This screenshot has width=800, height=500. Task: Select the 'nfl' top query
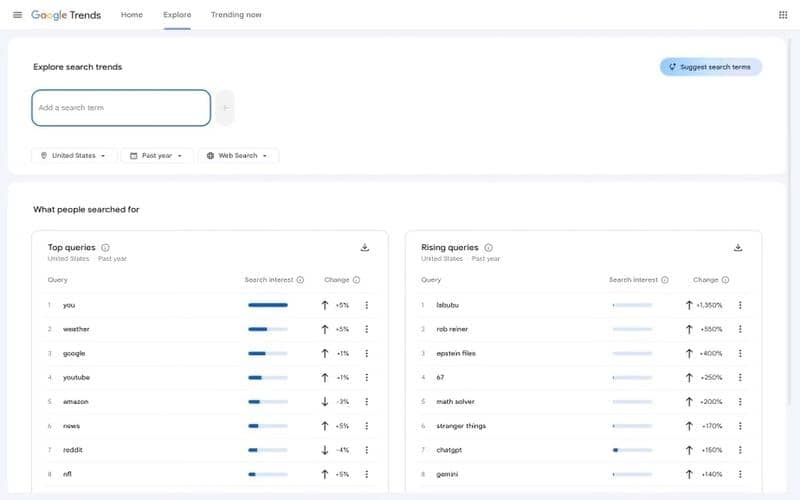click(x=67, y=474)
